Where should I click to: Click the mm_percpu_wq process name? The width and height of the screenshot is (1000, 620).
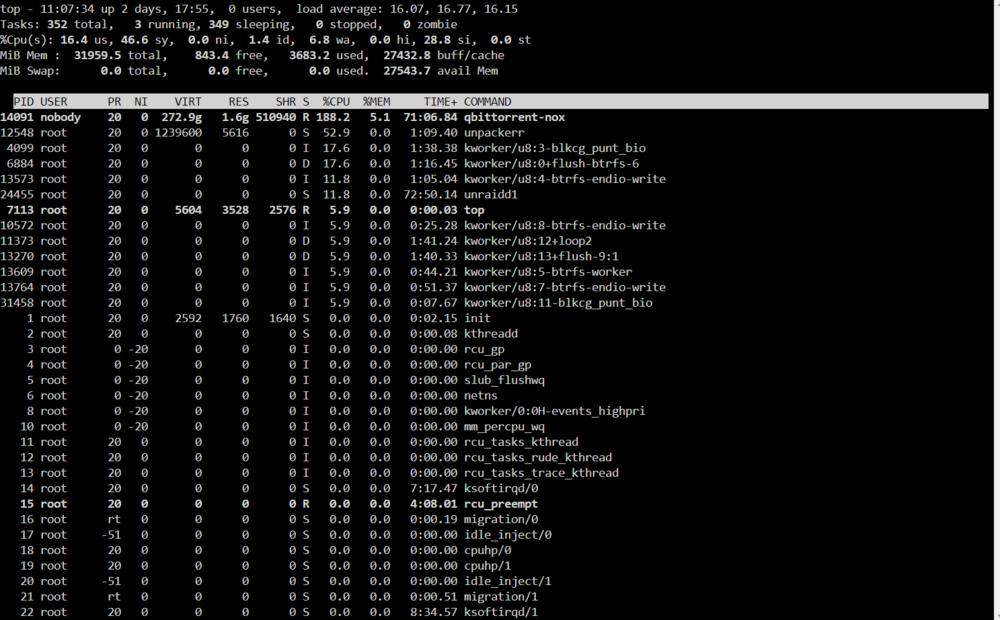click(504, 427)
